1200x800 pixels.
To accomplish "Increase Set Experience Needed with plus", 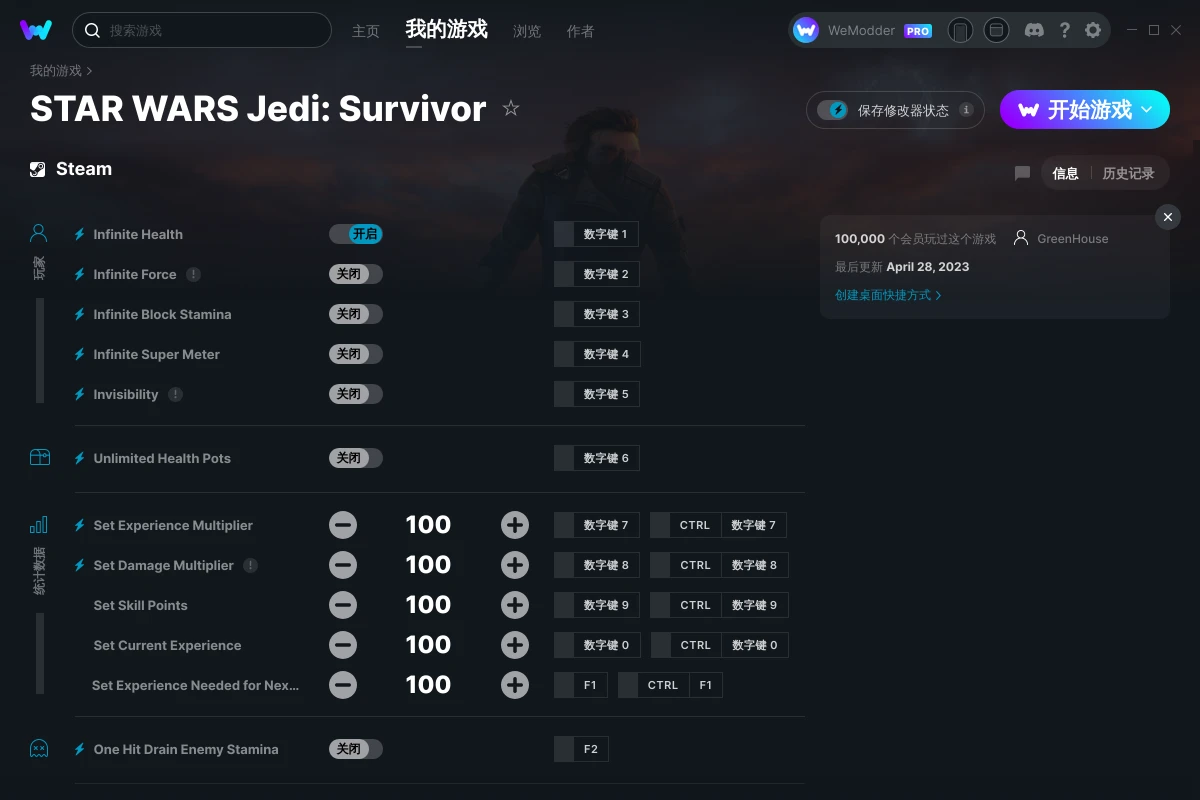I will (515, 685).
